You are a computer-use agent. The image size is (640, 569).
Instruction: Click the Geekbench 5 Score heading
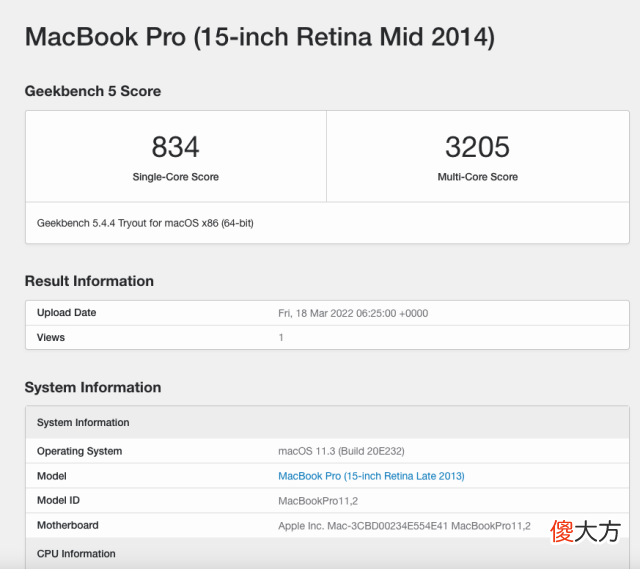(x=93, y=91)
